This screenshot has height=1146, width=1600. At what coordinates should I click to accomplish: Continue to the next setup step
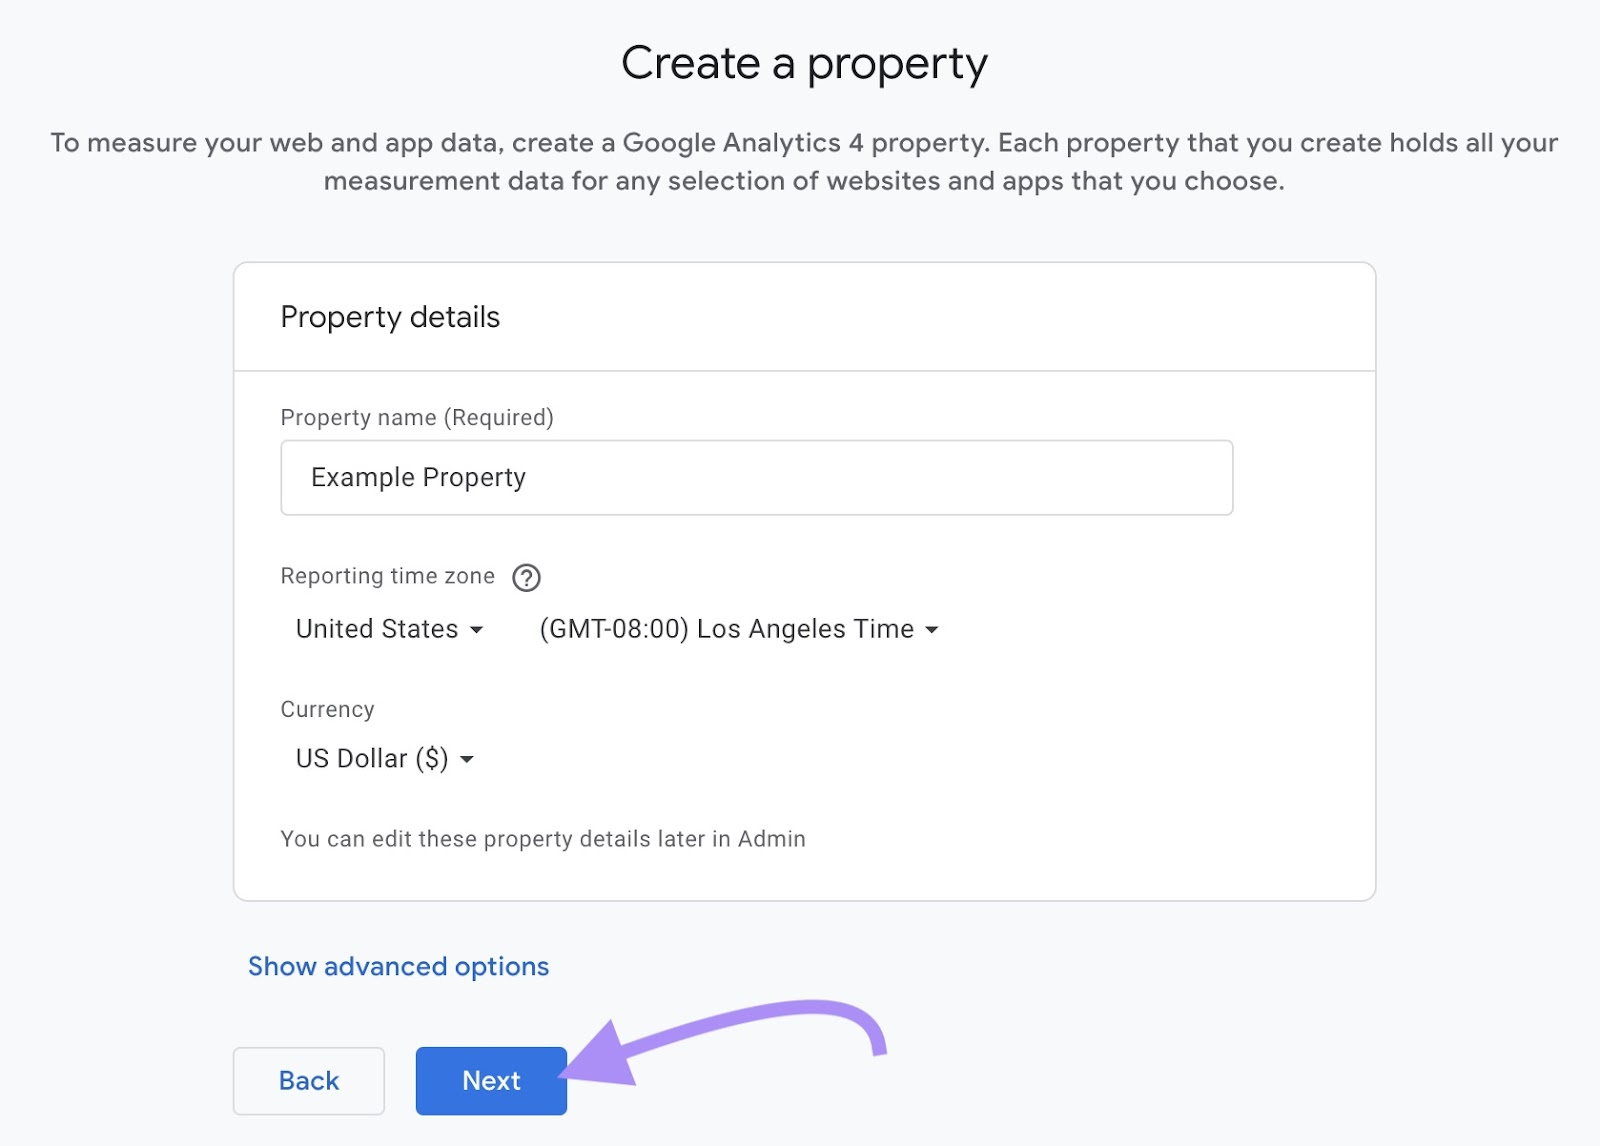point(491,1081)
